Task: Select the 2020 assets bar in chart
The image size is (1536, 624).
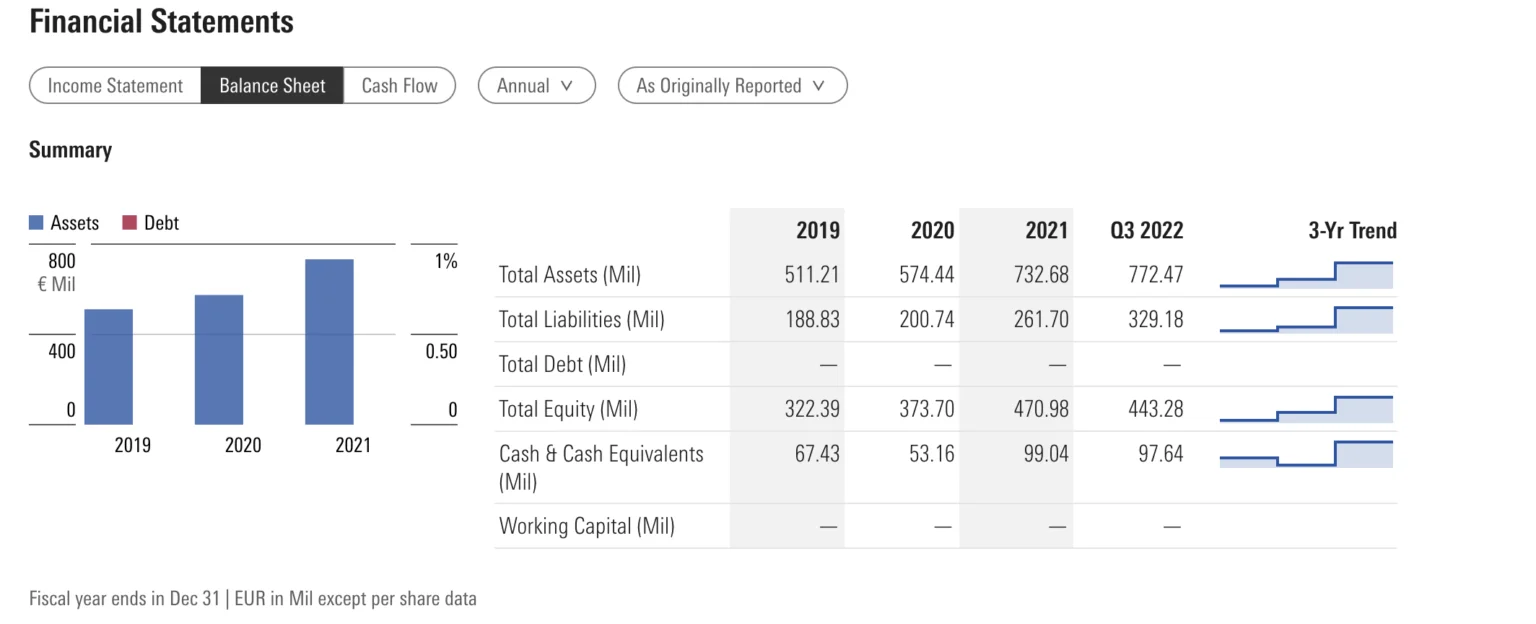Action: point(219,359)
